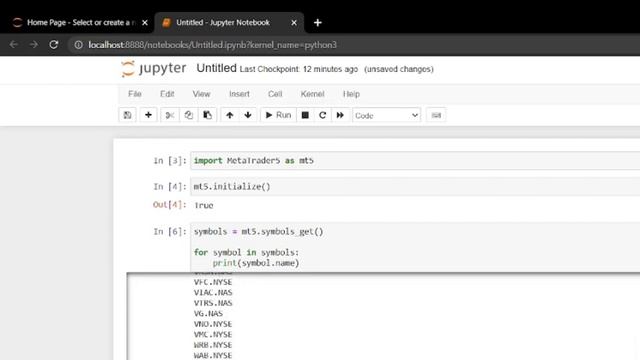Go forward in browser history
Screen dimensions: 640x360
[x=34, y=45]
